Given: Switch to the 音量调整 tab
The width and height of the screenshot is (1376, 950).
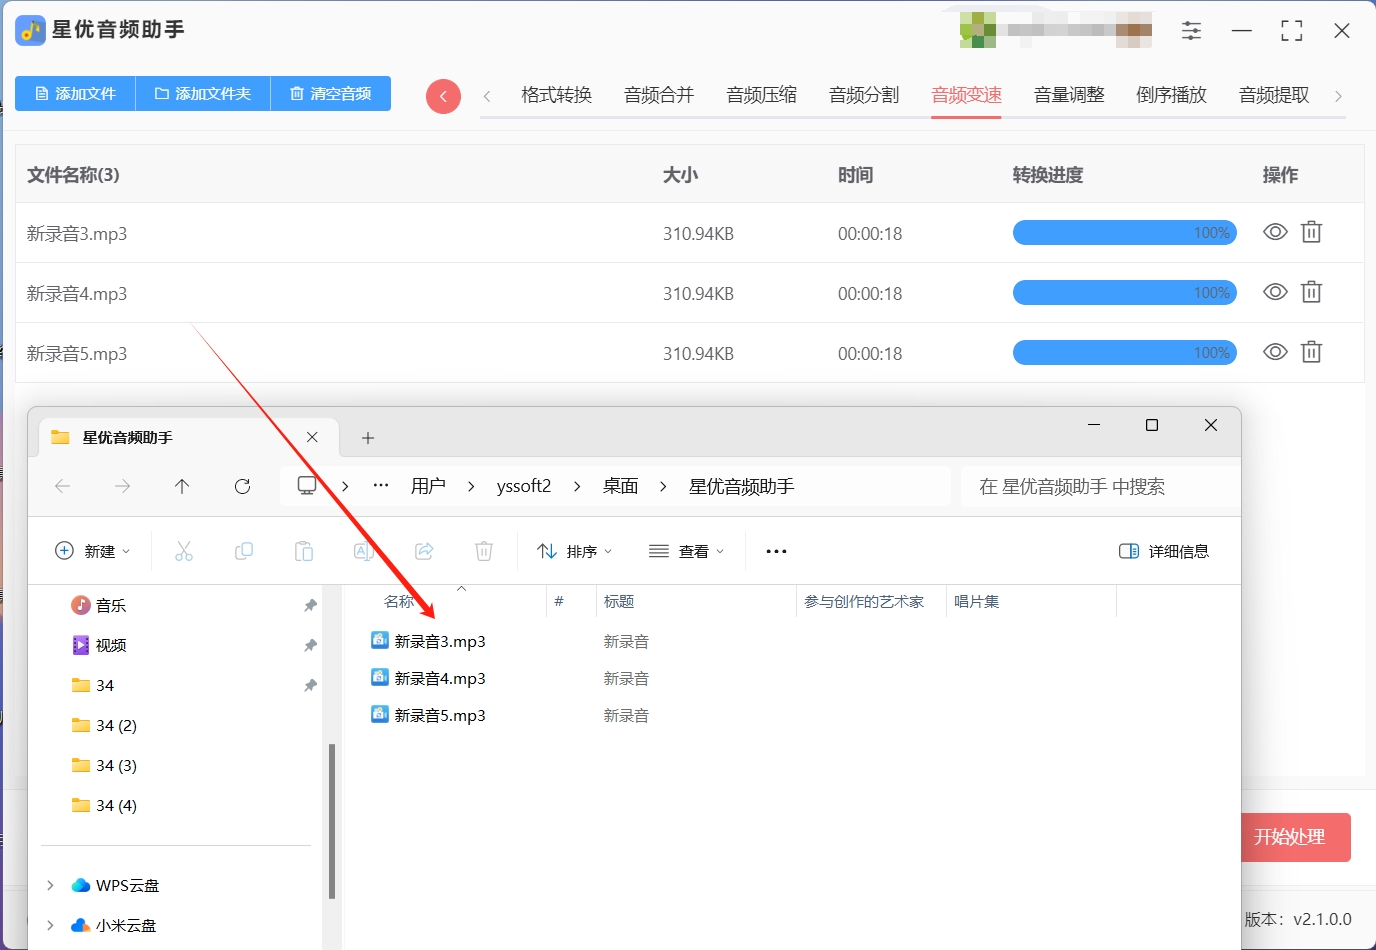Looking at the screenshot, I should pos(1069,95).
